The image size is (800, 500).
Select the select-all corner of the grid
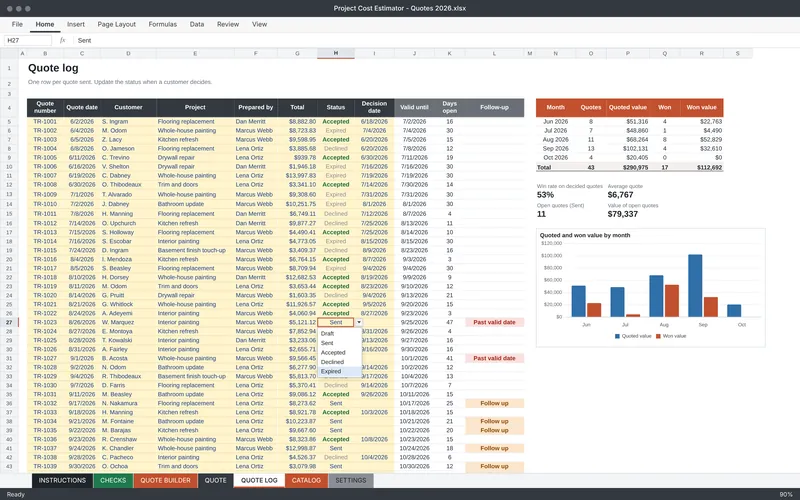coord(9,54)
